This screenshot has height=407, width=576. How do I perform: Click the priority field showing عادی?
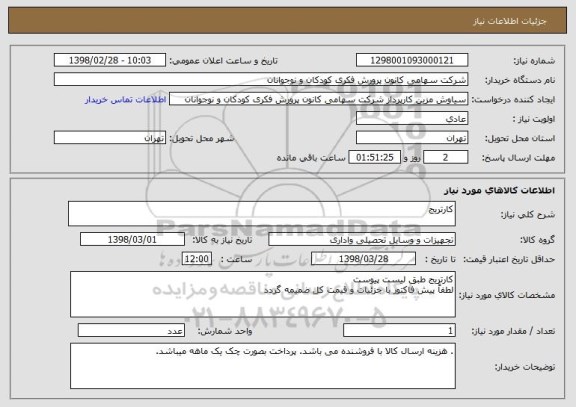tap(412, 119)
